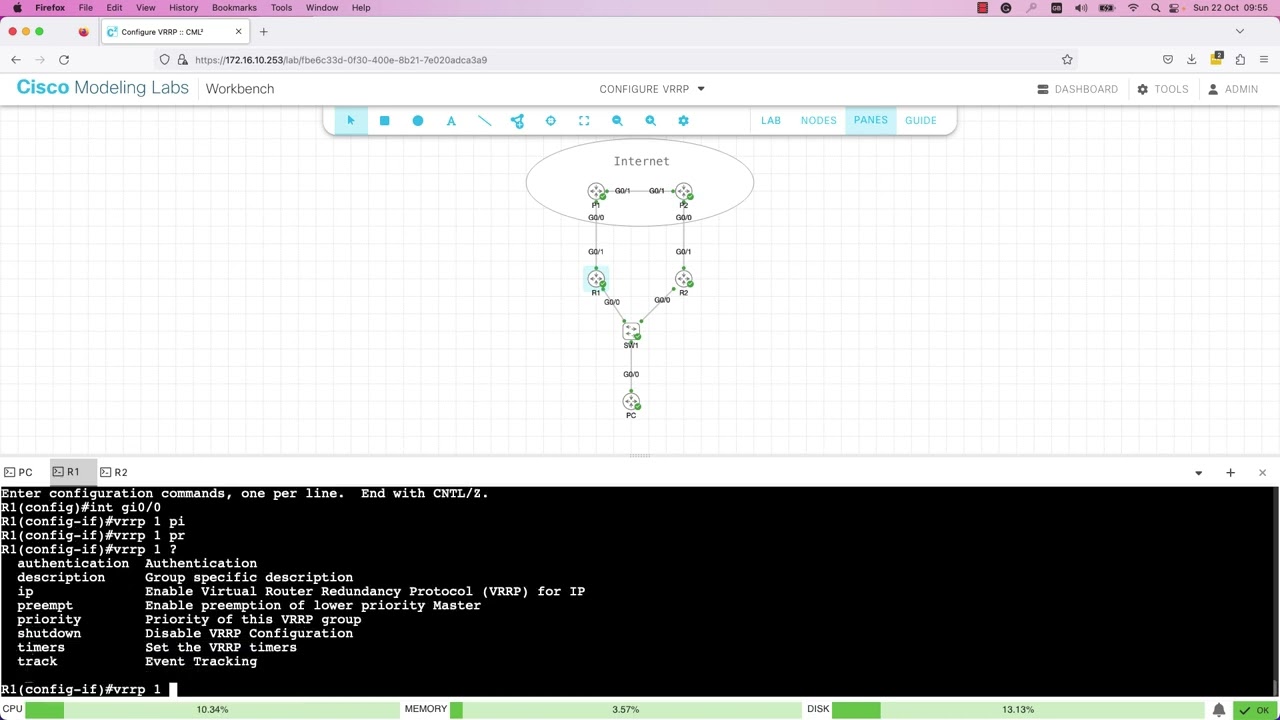The height and width of the screenshot is (720, 1280).
Task: Click the Save to Pocket icon
Action: click(x=1167, y=60)
